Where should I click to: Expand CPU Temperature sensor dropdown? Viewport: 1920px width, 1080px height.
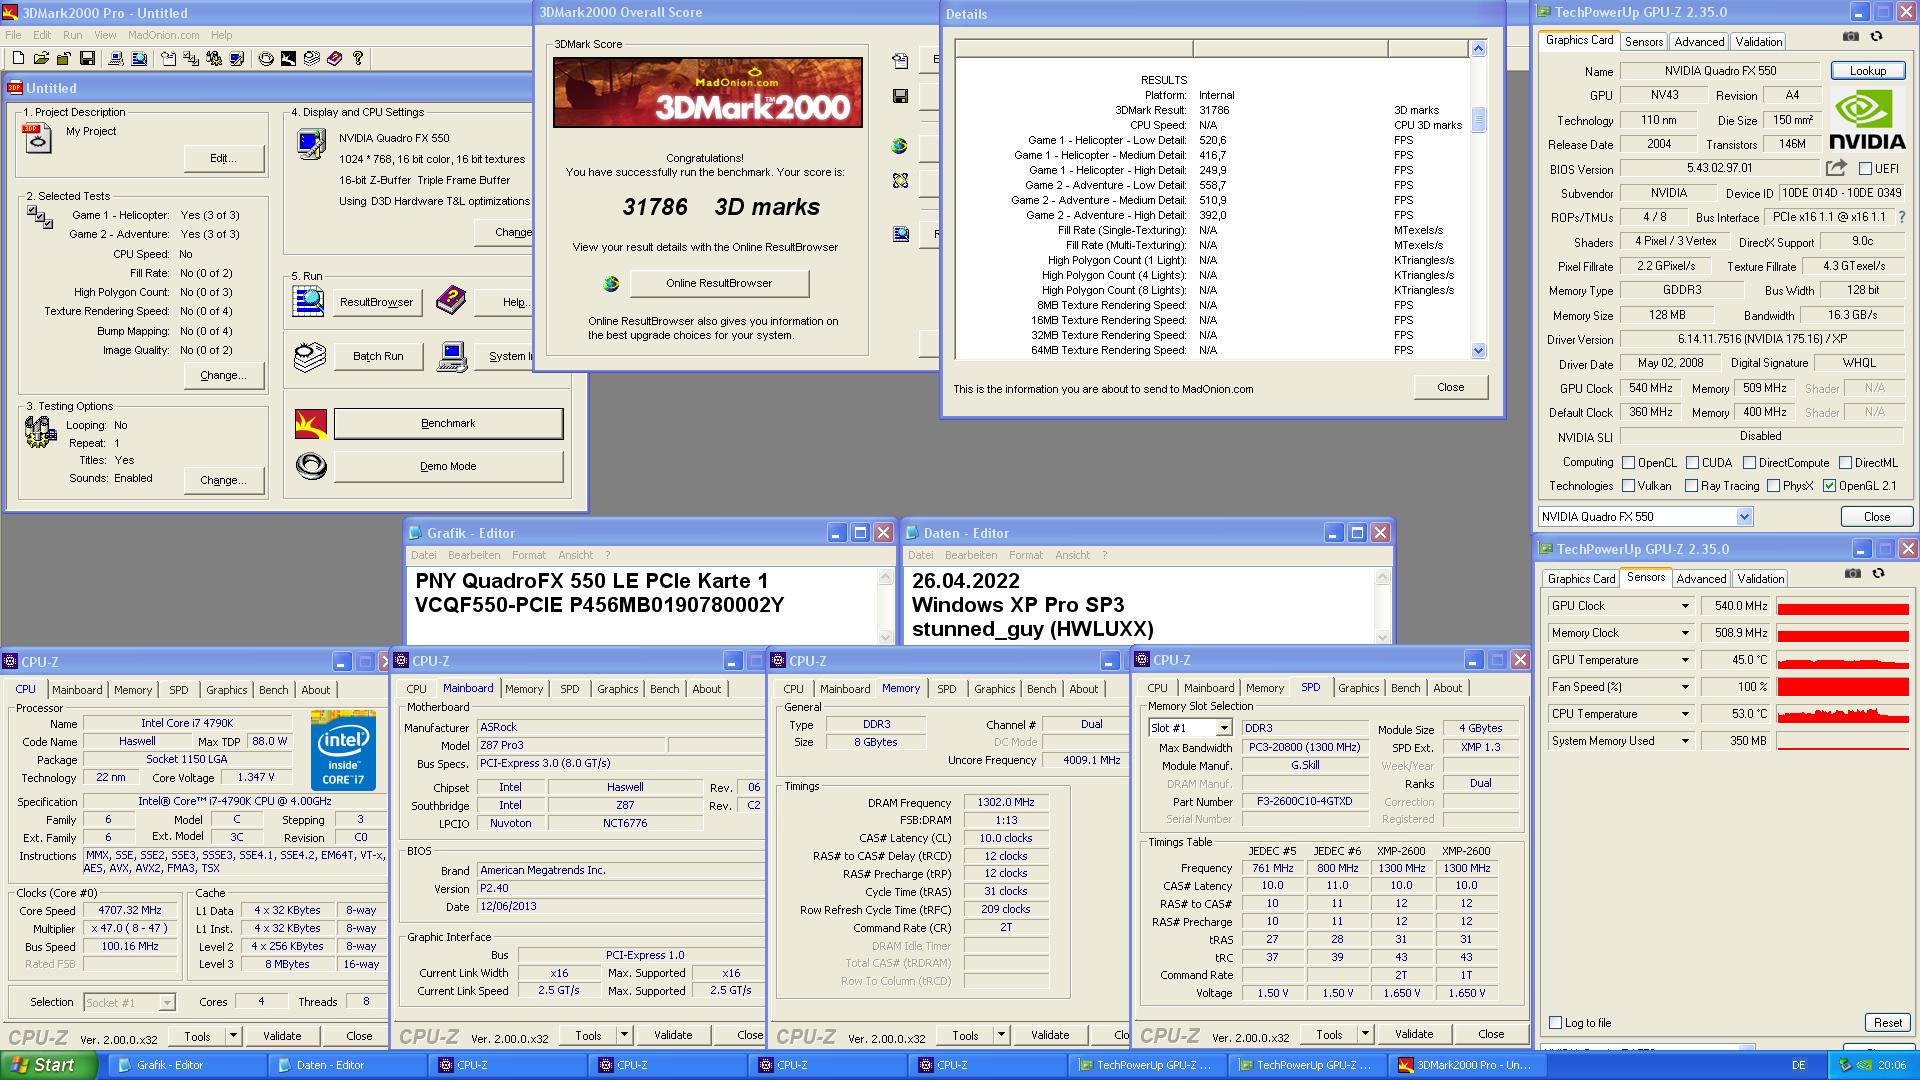1685,714
